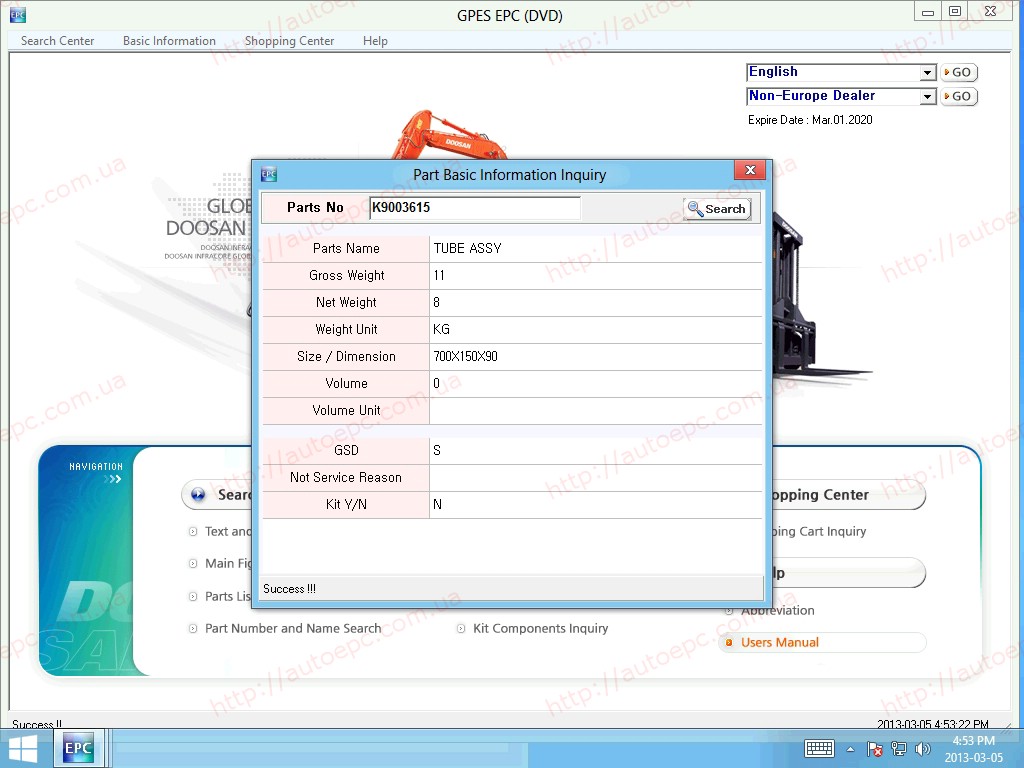This screenshot has width=1024, height=768.
Task: Open the Shopping Center menu
Action: pyautogui.click(x=289, y=40)
